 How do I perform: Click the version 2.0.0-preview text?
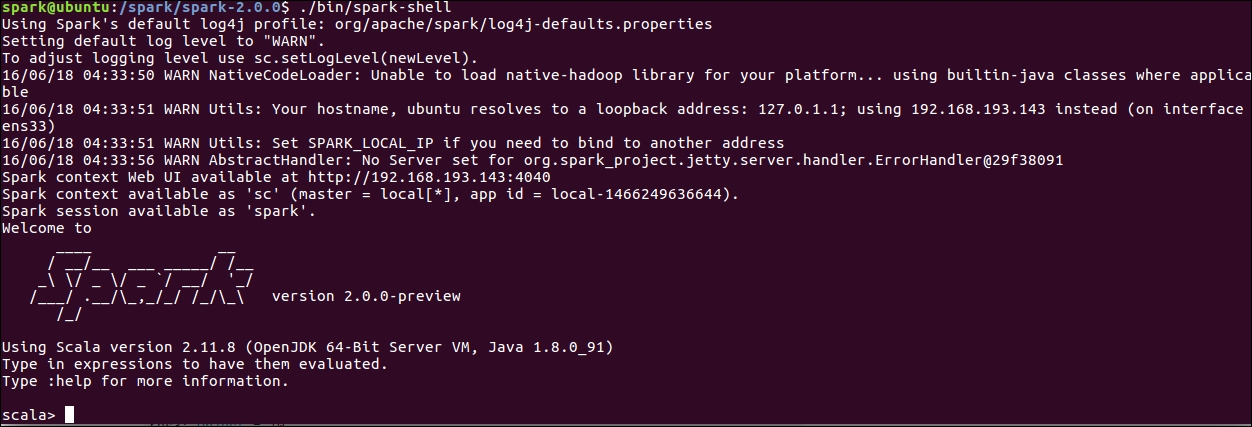click(366, 296)
